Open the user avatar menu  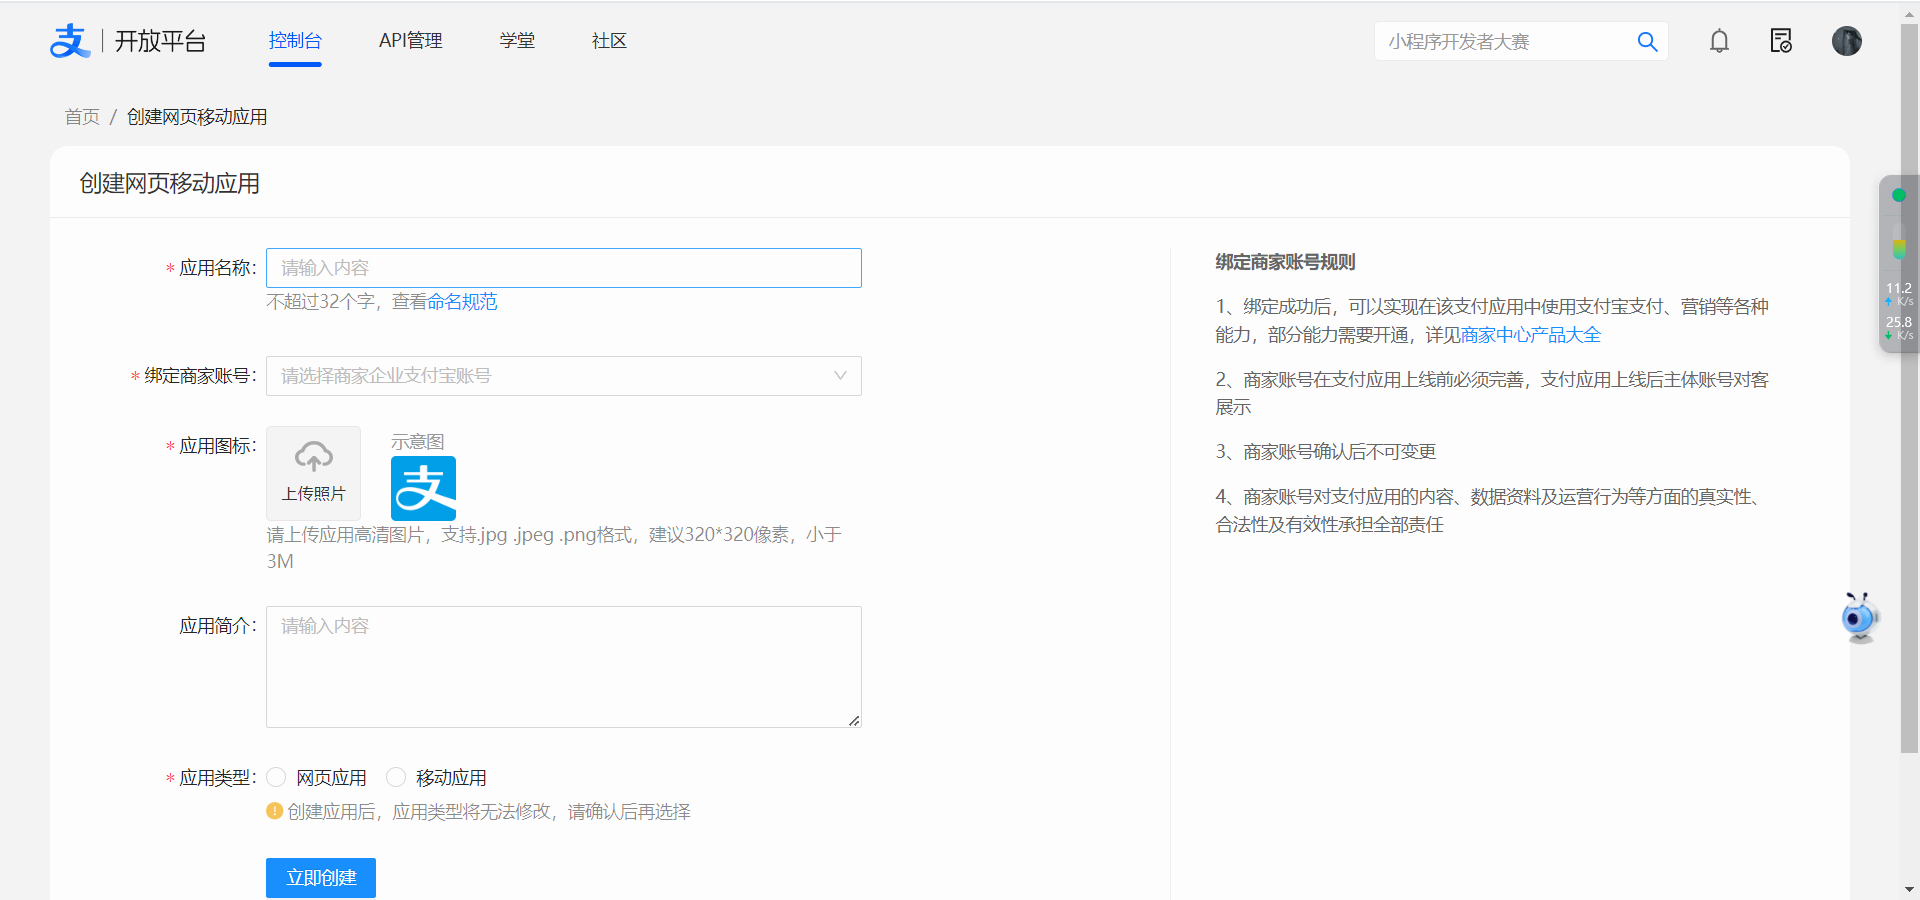(x=1846, y=41)
